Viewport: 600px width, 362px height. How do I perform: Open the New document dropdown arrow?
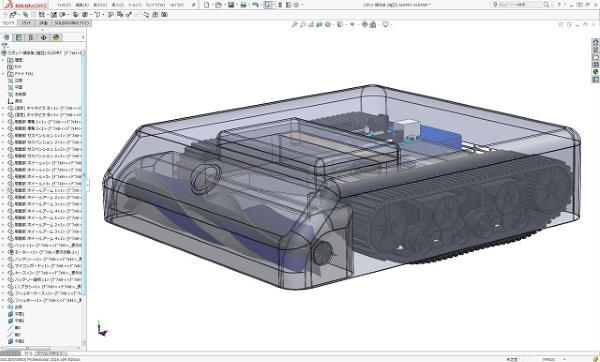point(212,5)
